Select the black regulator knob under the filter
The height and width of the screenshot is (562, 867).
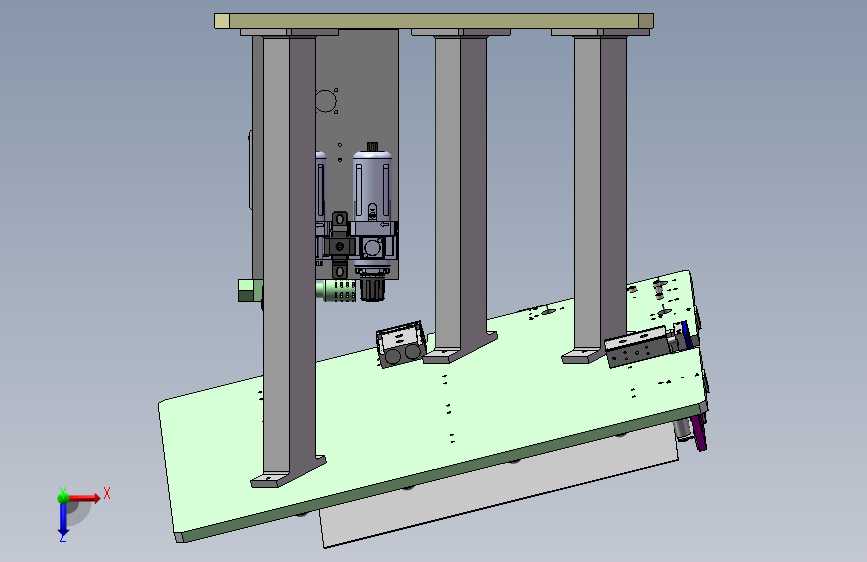(372, 289)
